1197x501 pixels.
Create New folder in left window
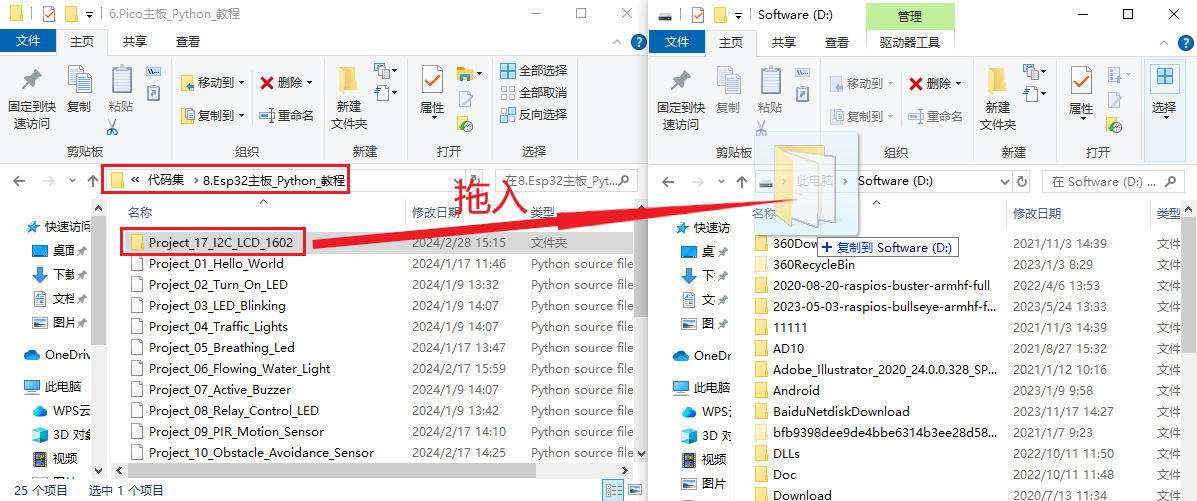(x=349, y=98)
